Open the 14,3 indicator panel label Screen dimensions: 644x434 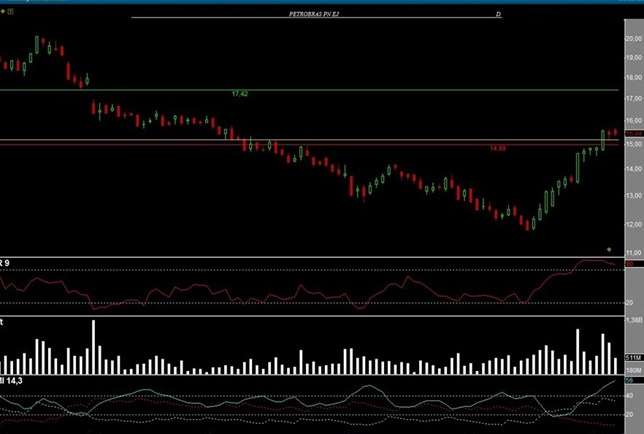[12, 381]
